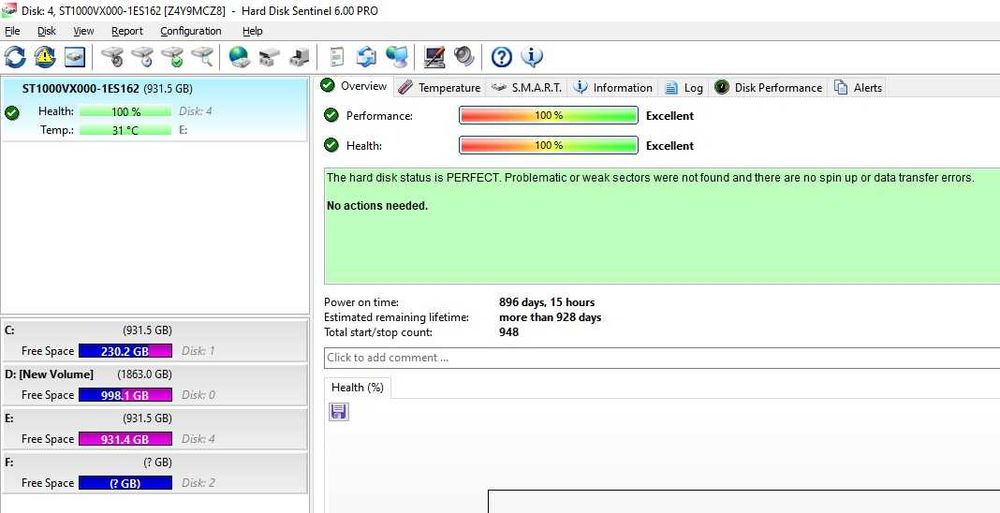The image size is (1000, 513).
Task: Click the disk panel toolbar icon
Action: 74,57
